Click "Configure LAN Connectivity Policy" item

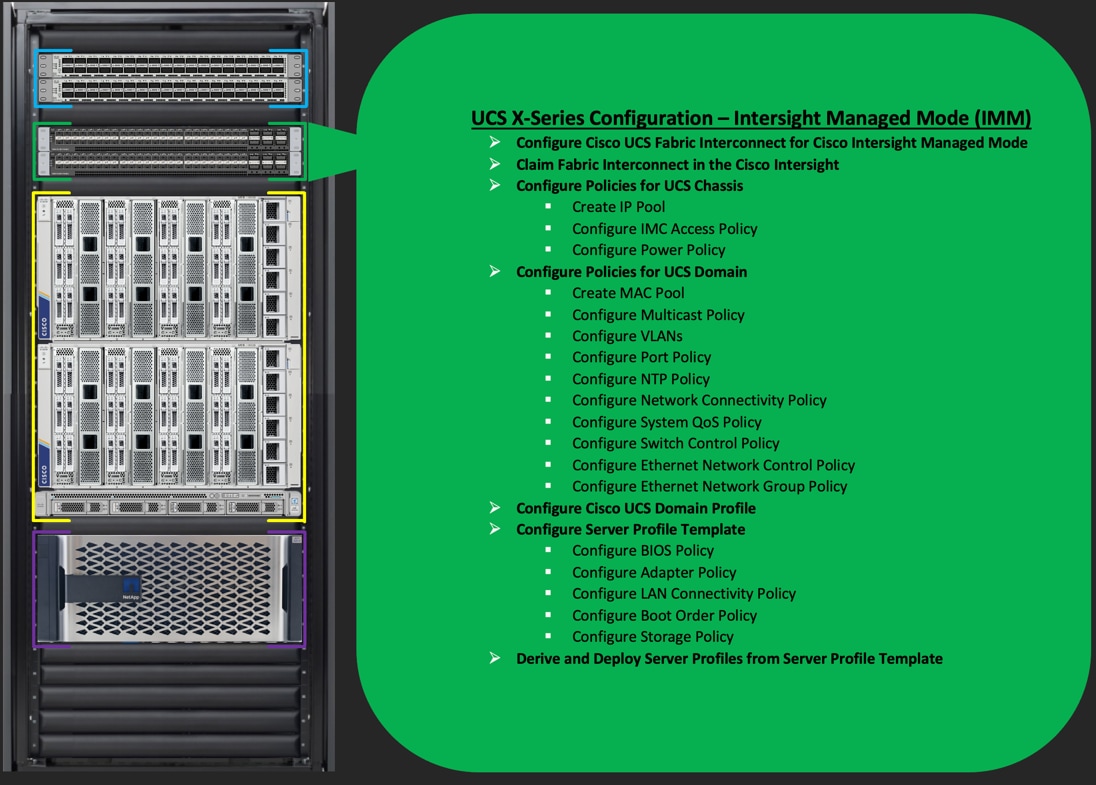point(684,593)
